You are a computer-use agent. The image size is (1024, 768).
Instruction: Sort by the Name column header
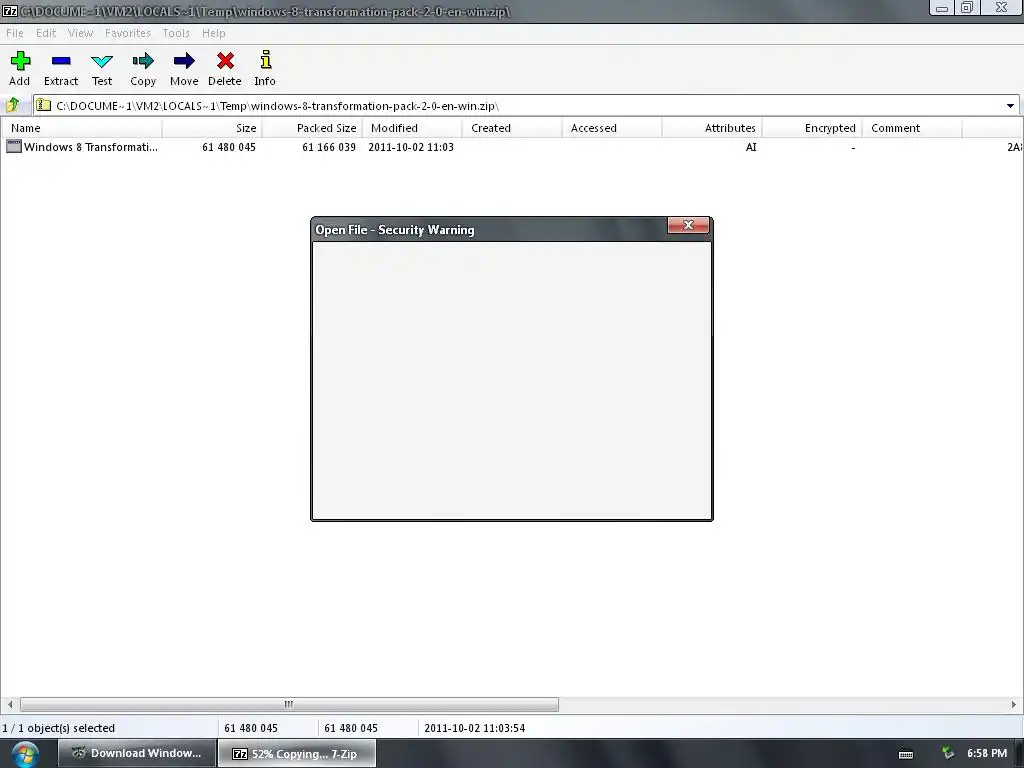coord(81,128)
